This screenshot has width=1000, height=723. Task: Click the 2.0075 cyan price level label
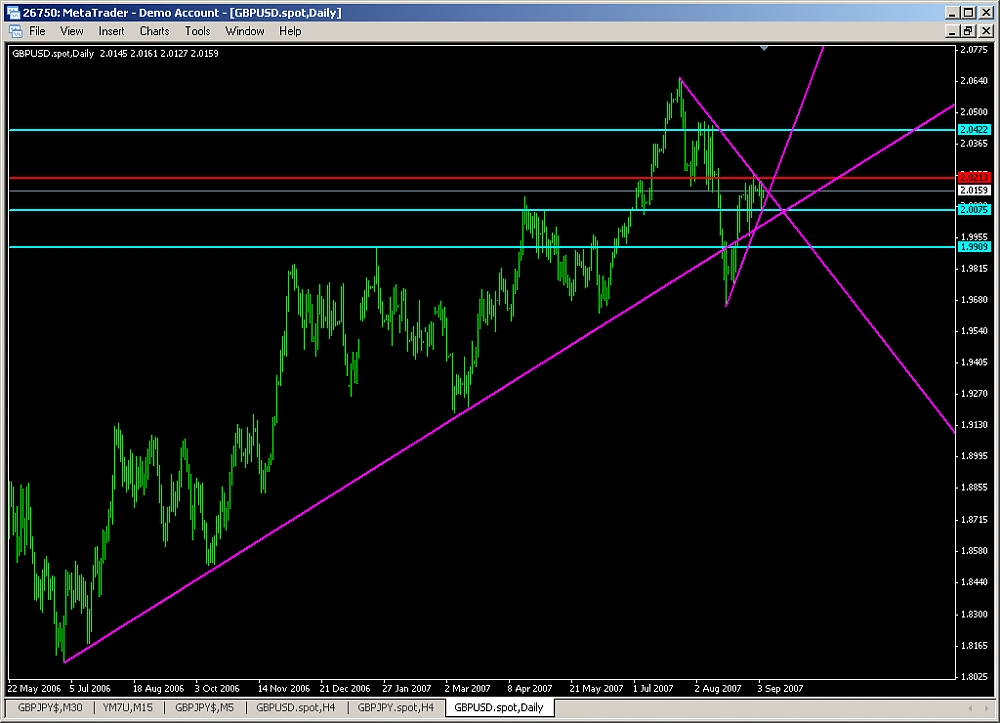(x=974, y=209)
